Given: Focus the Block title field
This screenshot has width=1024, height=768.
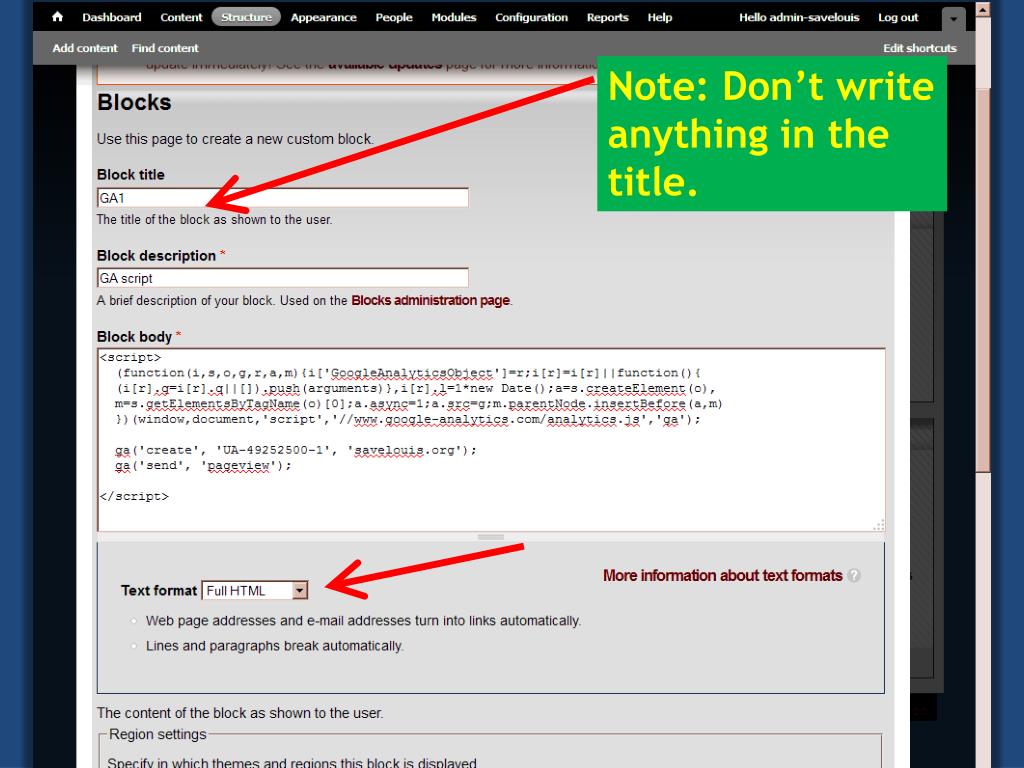Looking at the screenshot, I should point(283,198).
